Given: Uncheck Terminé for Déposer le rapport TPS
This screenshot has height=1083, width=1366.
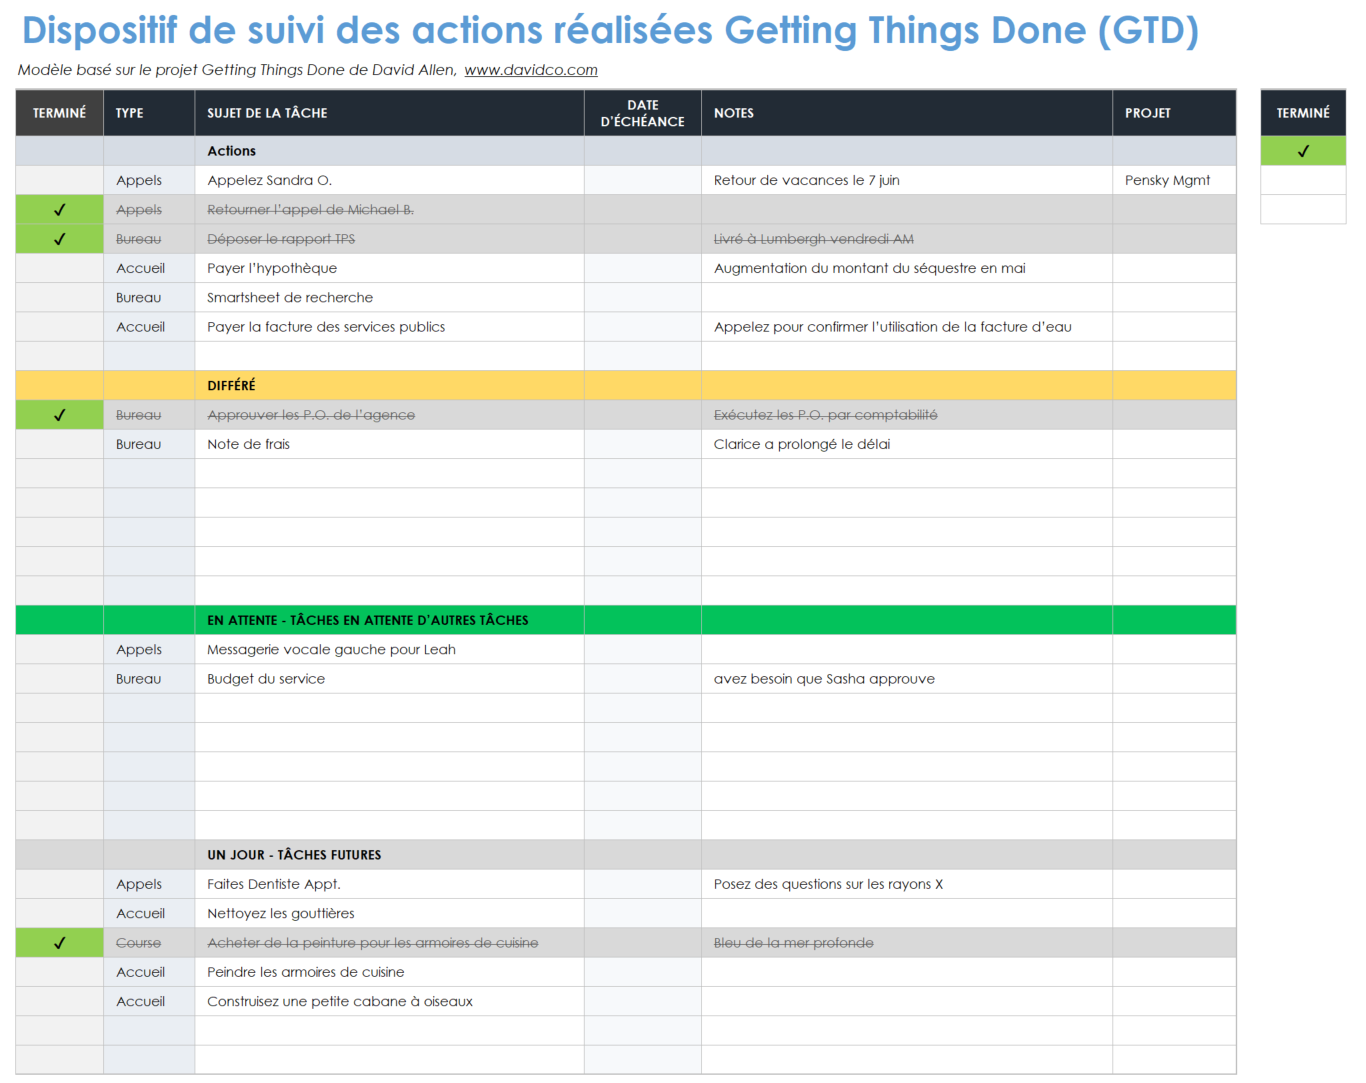Looking at the screenshot, I should click(59, 239).
